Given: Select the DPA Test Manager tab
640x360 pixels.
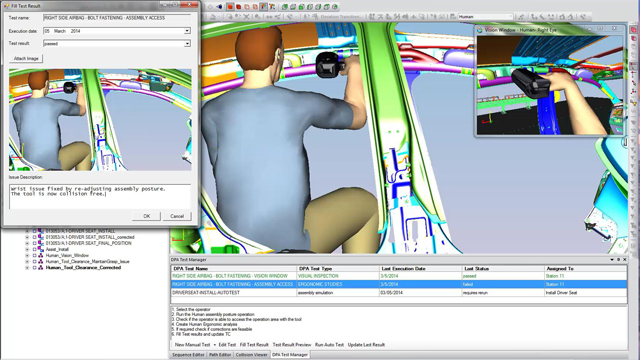Looking at the screenshot, I should point(290,355).
